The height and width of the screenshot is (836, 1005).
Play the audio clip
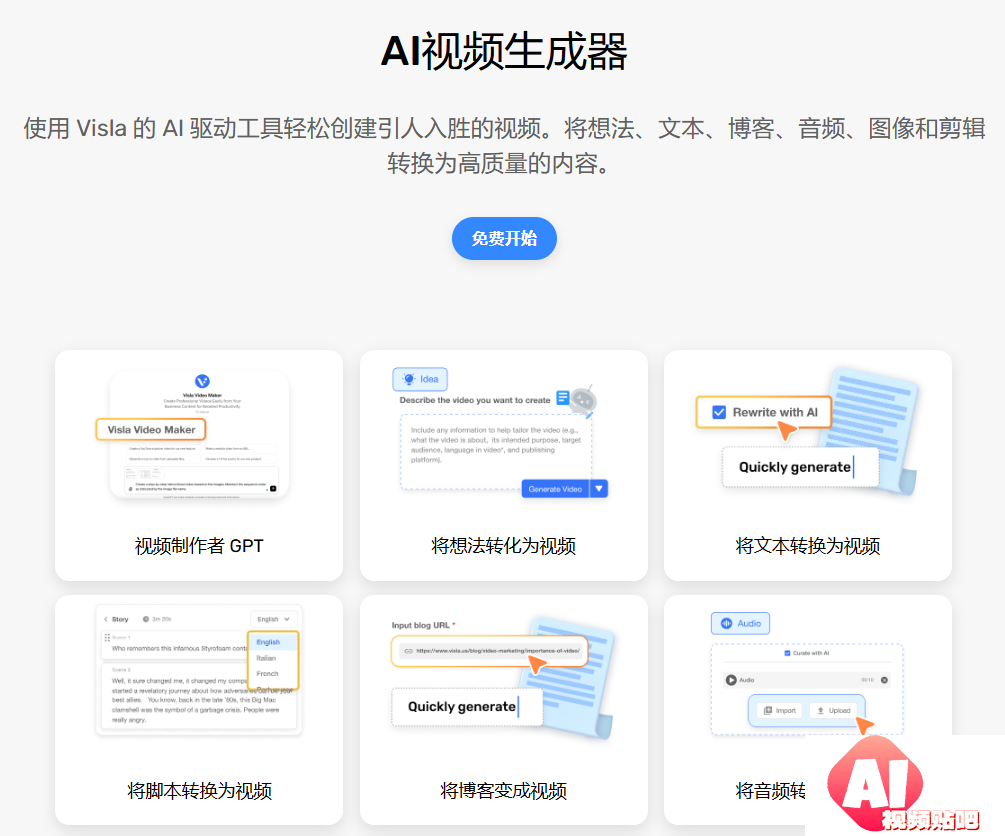click(731, 680)
